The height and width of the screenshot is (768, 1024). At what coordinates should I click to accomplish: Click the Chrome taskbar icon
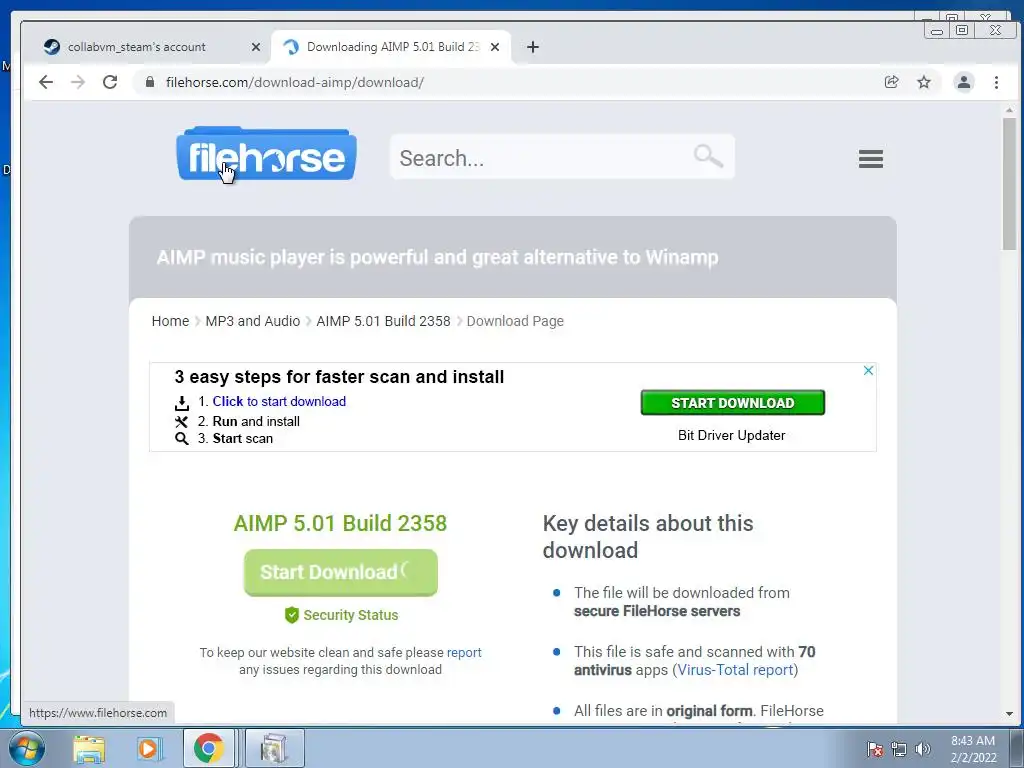coord(208,748)
